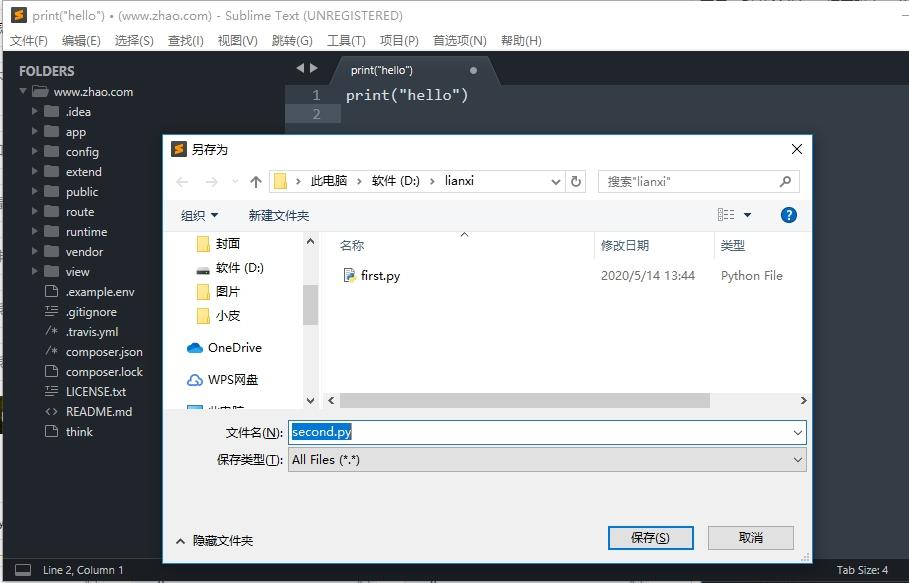The image size is (909, 583).
Task: Expand the .idea folder
Action: pos(34,111)
